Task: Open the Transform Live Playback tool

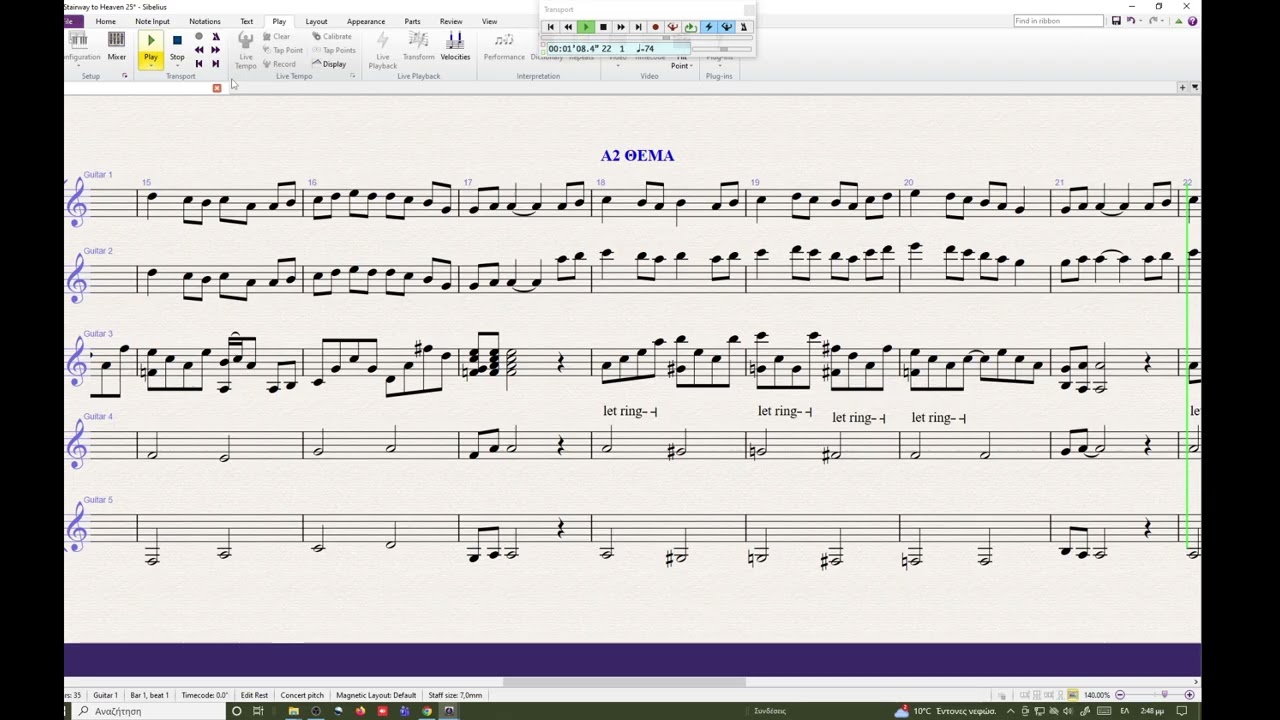Action: pos(418,45)
